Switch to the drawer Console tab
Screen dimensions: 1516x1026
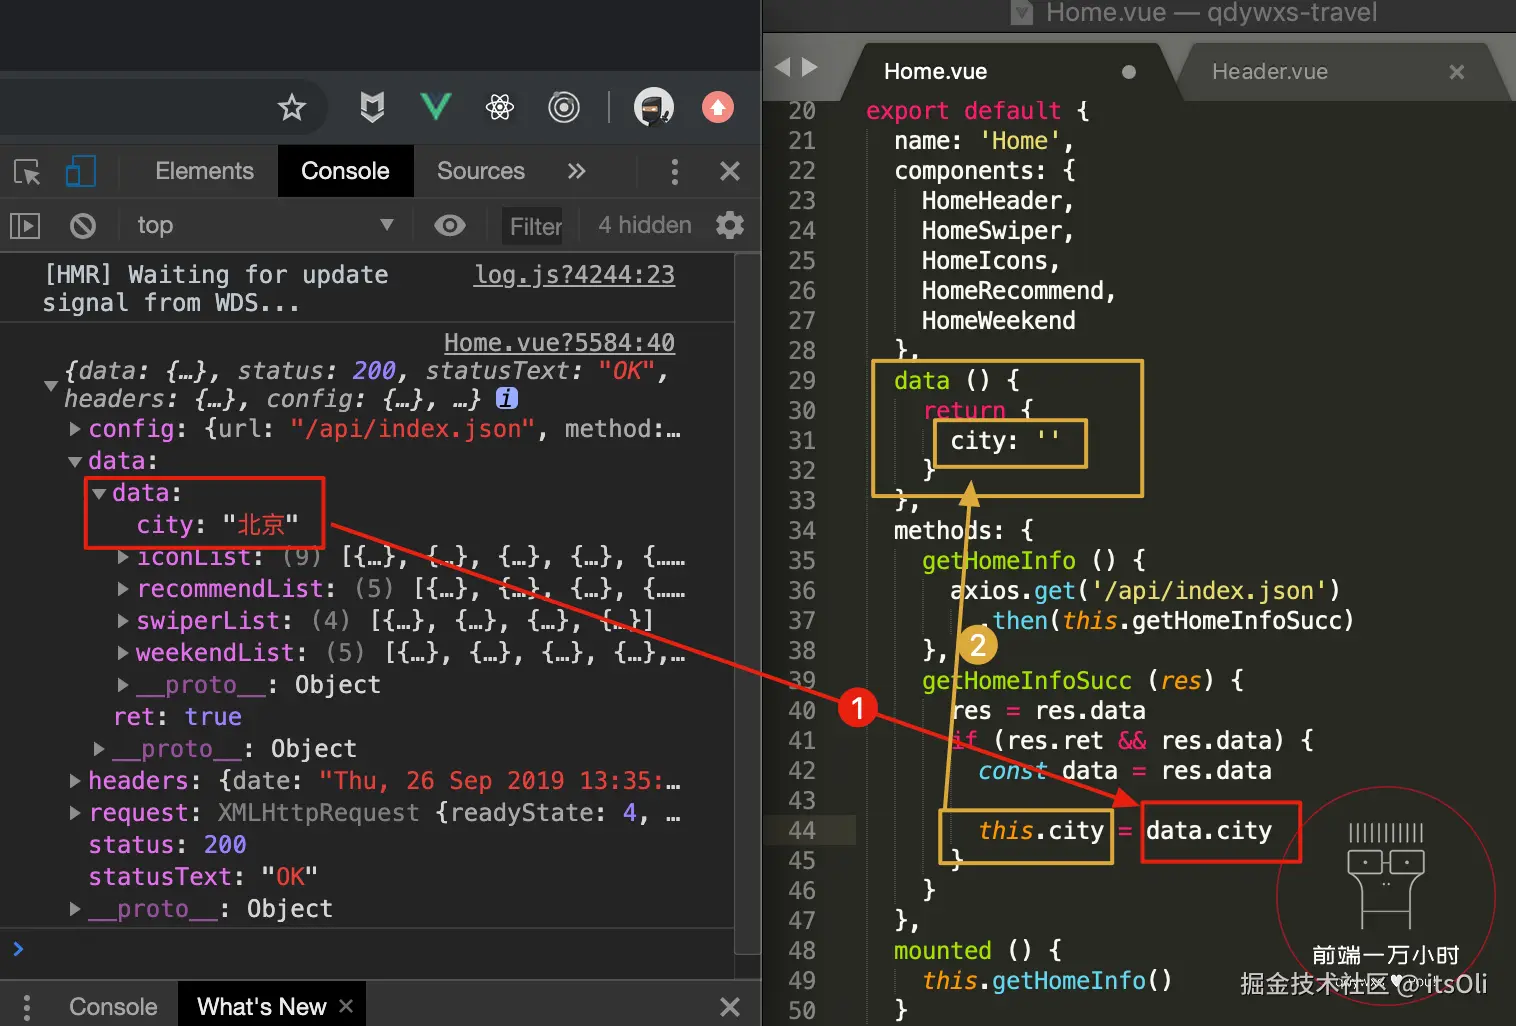point(113,1006)
